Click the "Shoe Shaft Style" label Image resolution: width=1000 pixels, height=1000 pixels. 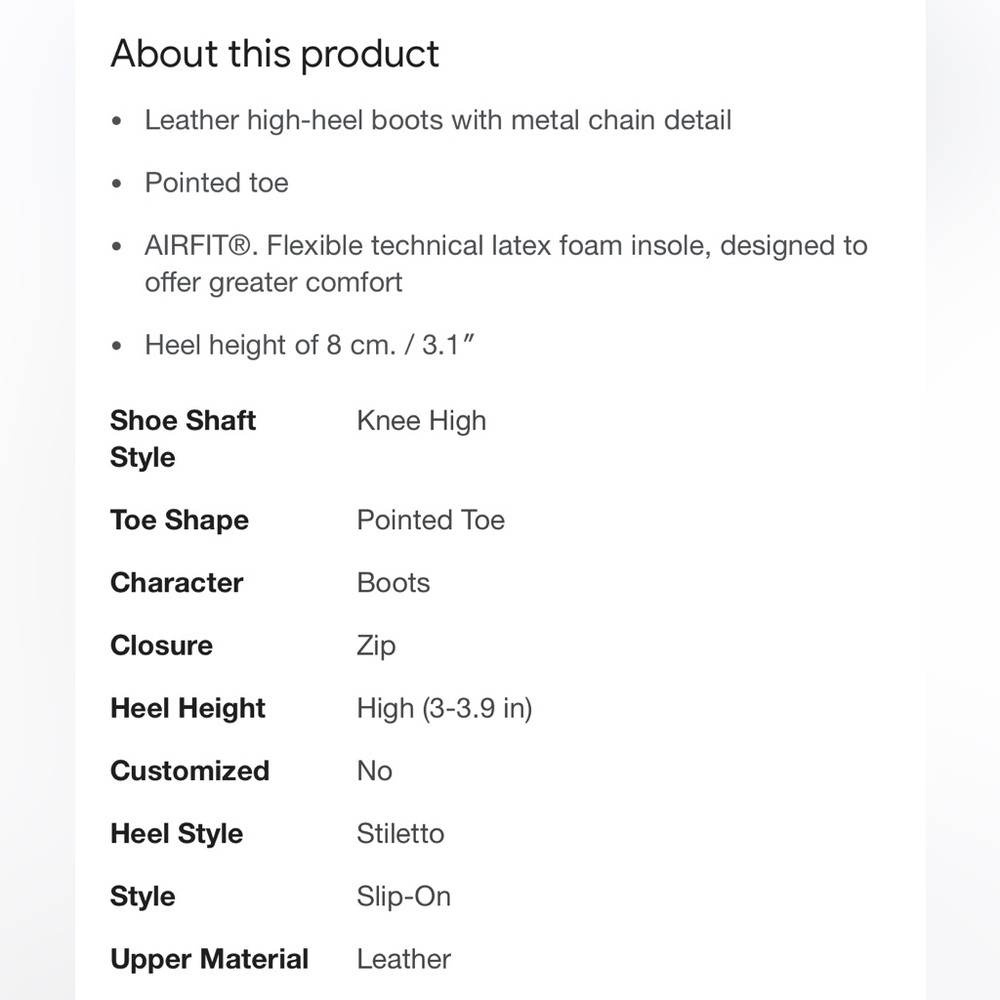183,439
